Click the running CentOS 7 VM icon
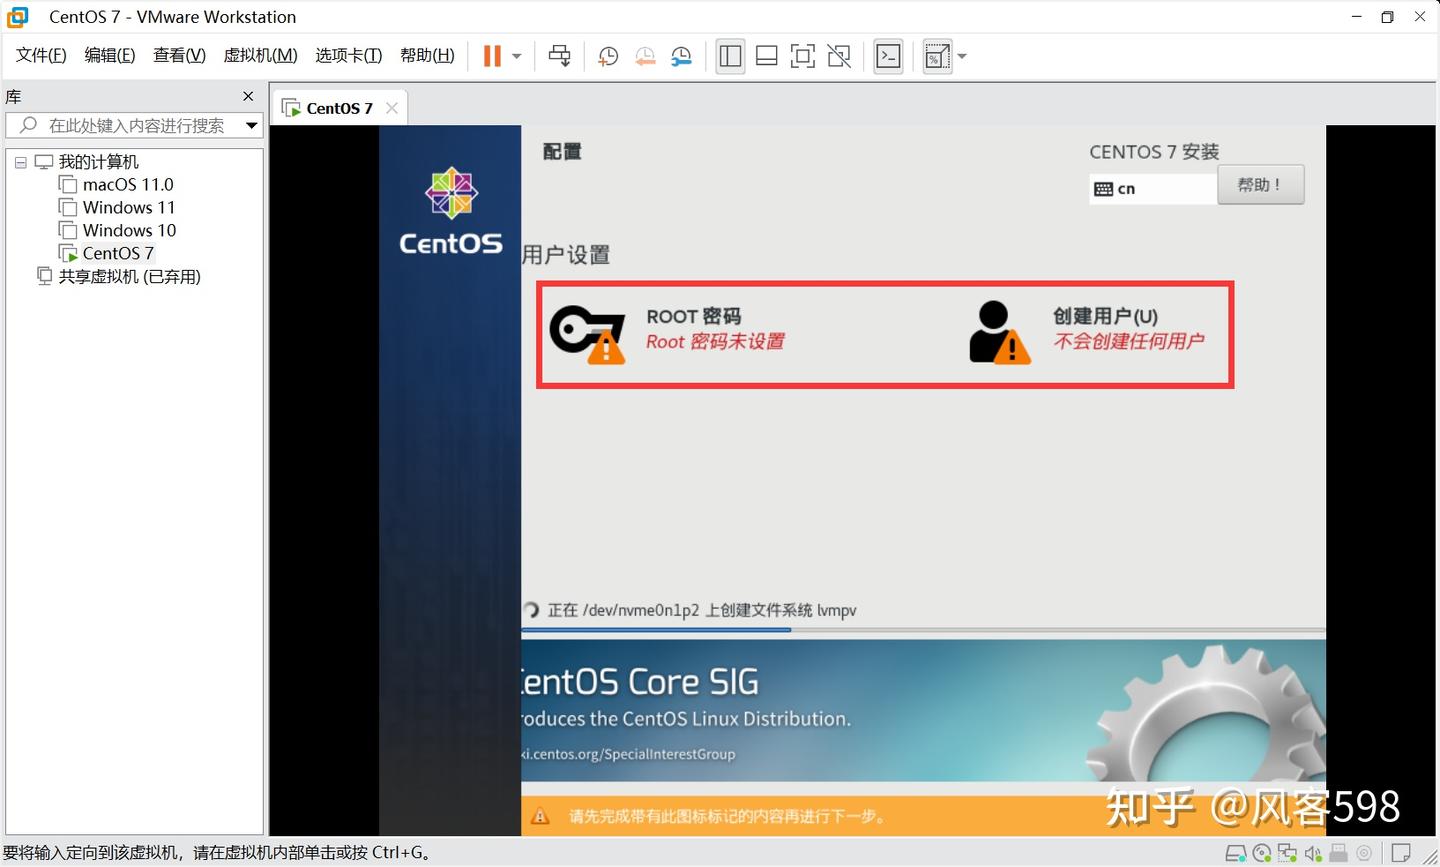Image resolution: width=1440 pixels, height=867 pixels. [x=68, y=253]
